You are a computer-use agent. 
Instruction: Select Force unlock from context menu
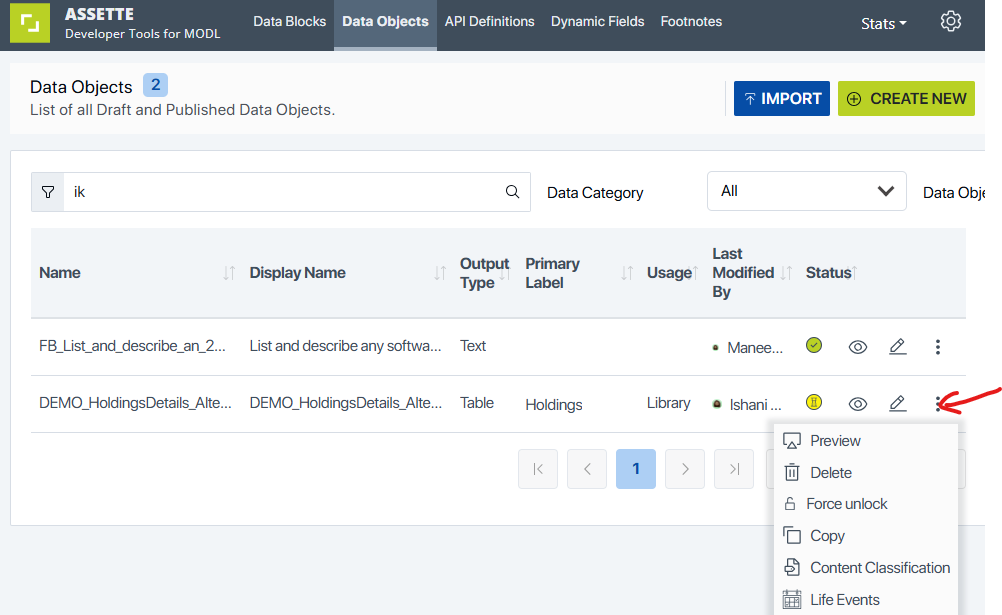point(847,504)
